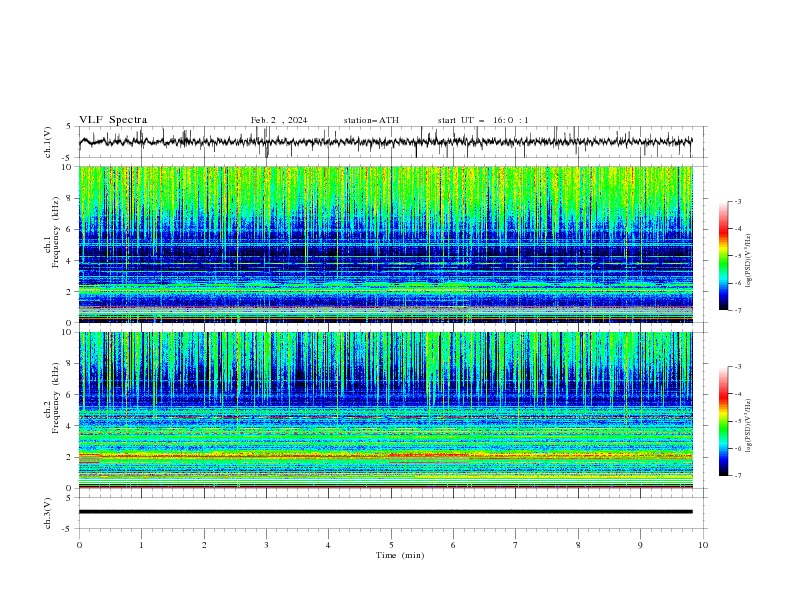Click time axis tick label "1"
Viewport: 792px width, 612px height.
tap(141, 545)
